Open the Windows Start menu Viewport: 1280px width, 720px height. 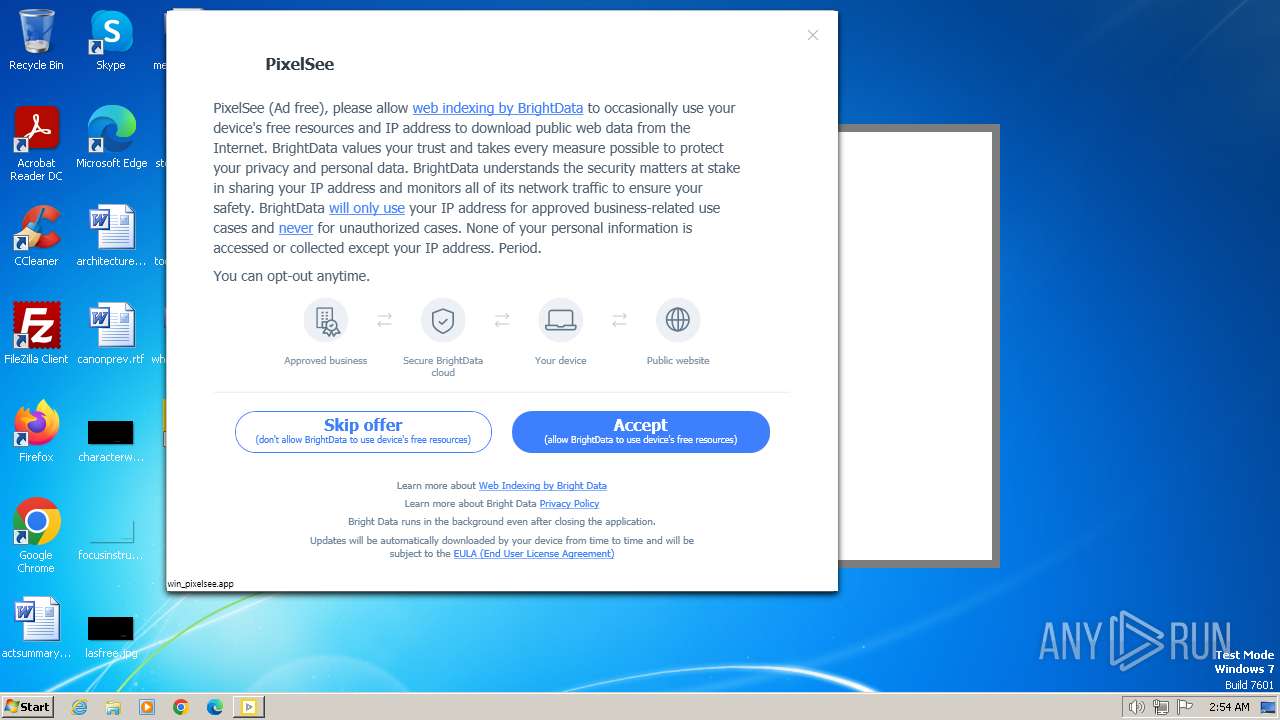(x=27, y=707)
